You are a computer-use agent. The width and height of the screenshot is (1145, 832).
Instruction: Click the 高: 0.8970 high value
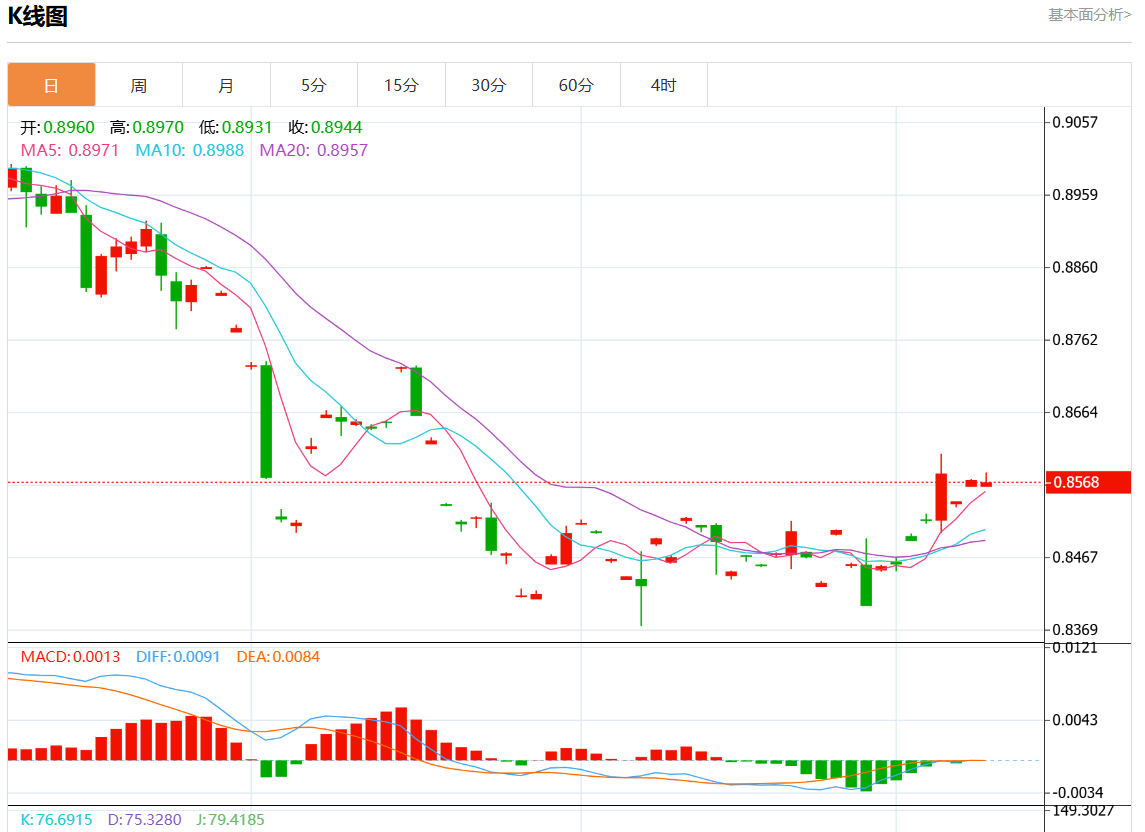click(x=147, y=127)
